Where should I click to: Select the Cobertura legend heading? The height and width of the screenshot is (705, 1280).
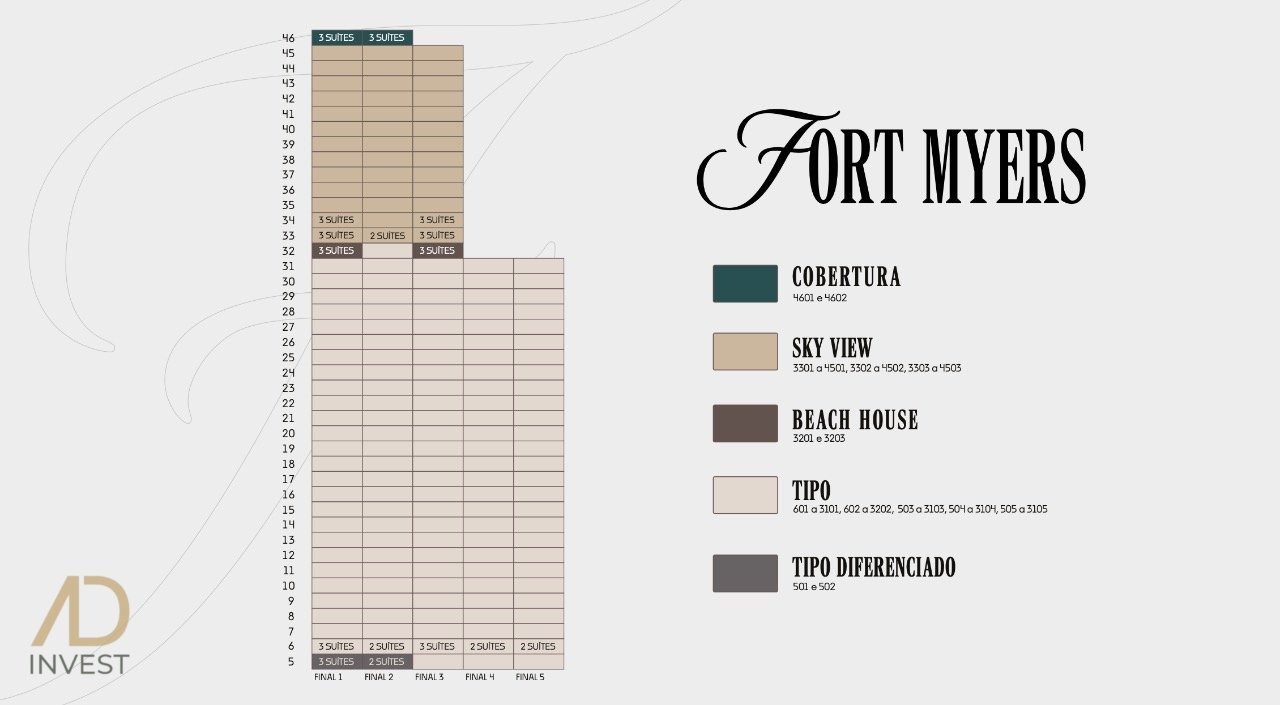846,277
